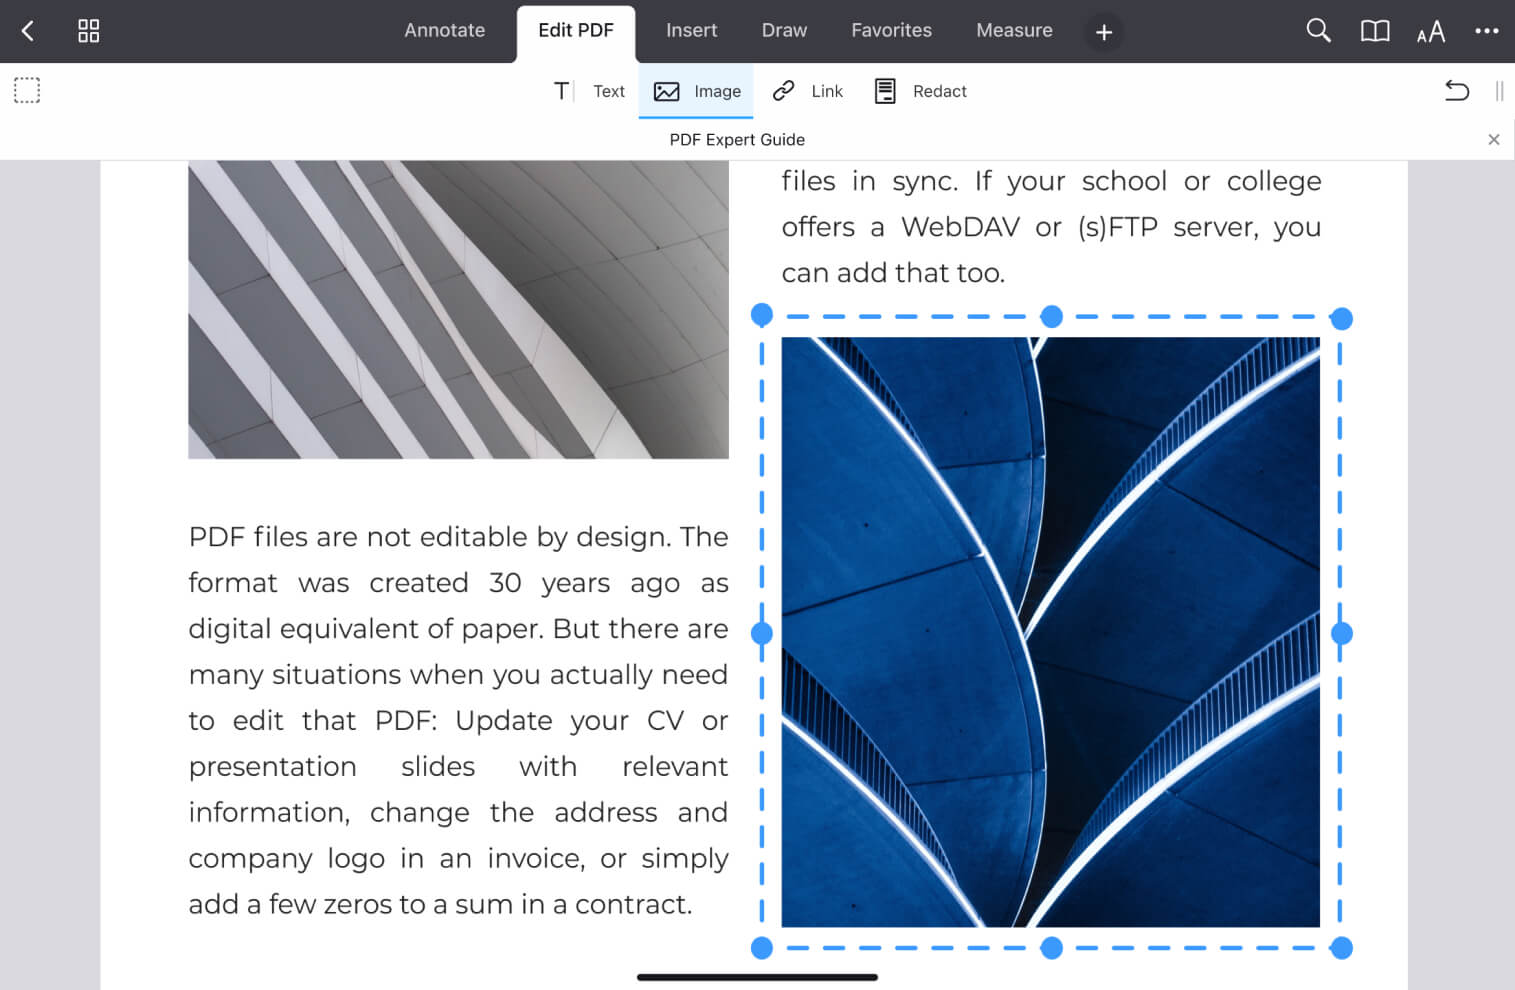
Task: Add a new toolbar tab with plus
Action: tap(1104, 32)
